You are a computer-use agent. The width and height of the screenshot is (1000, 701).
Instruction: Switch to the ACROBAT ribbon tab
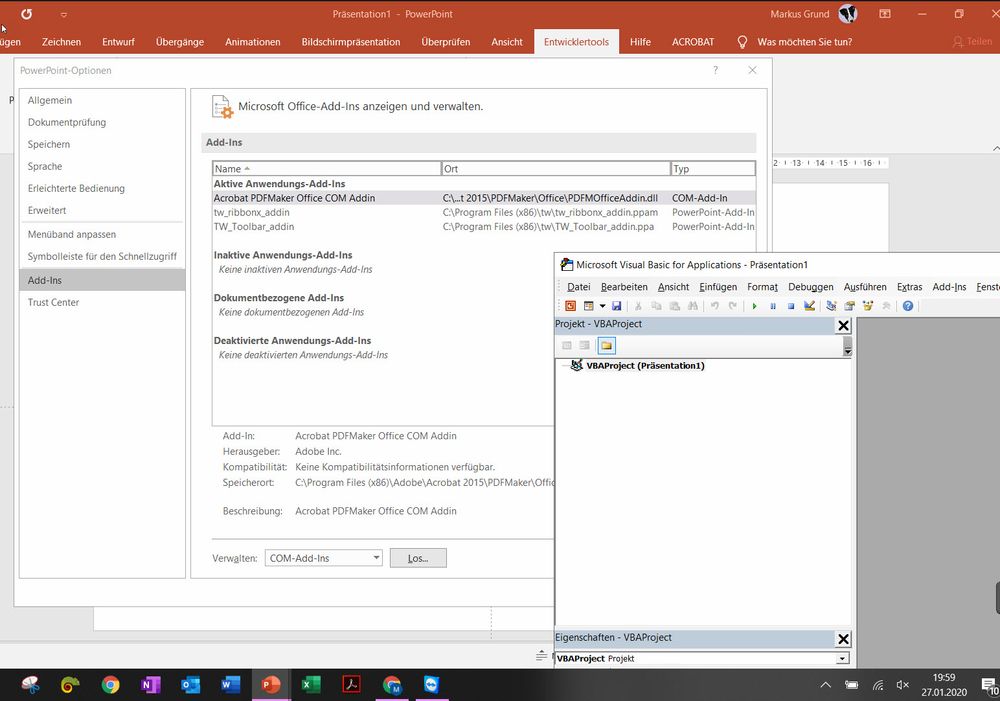coord(693,42)
